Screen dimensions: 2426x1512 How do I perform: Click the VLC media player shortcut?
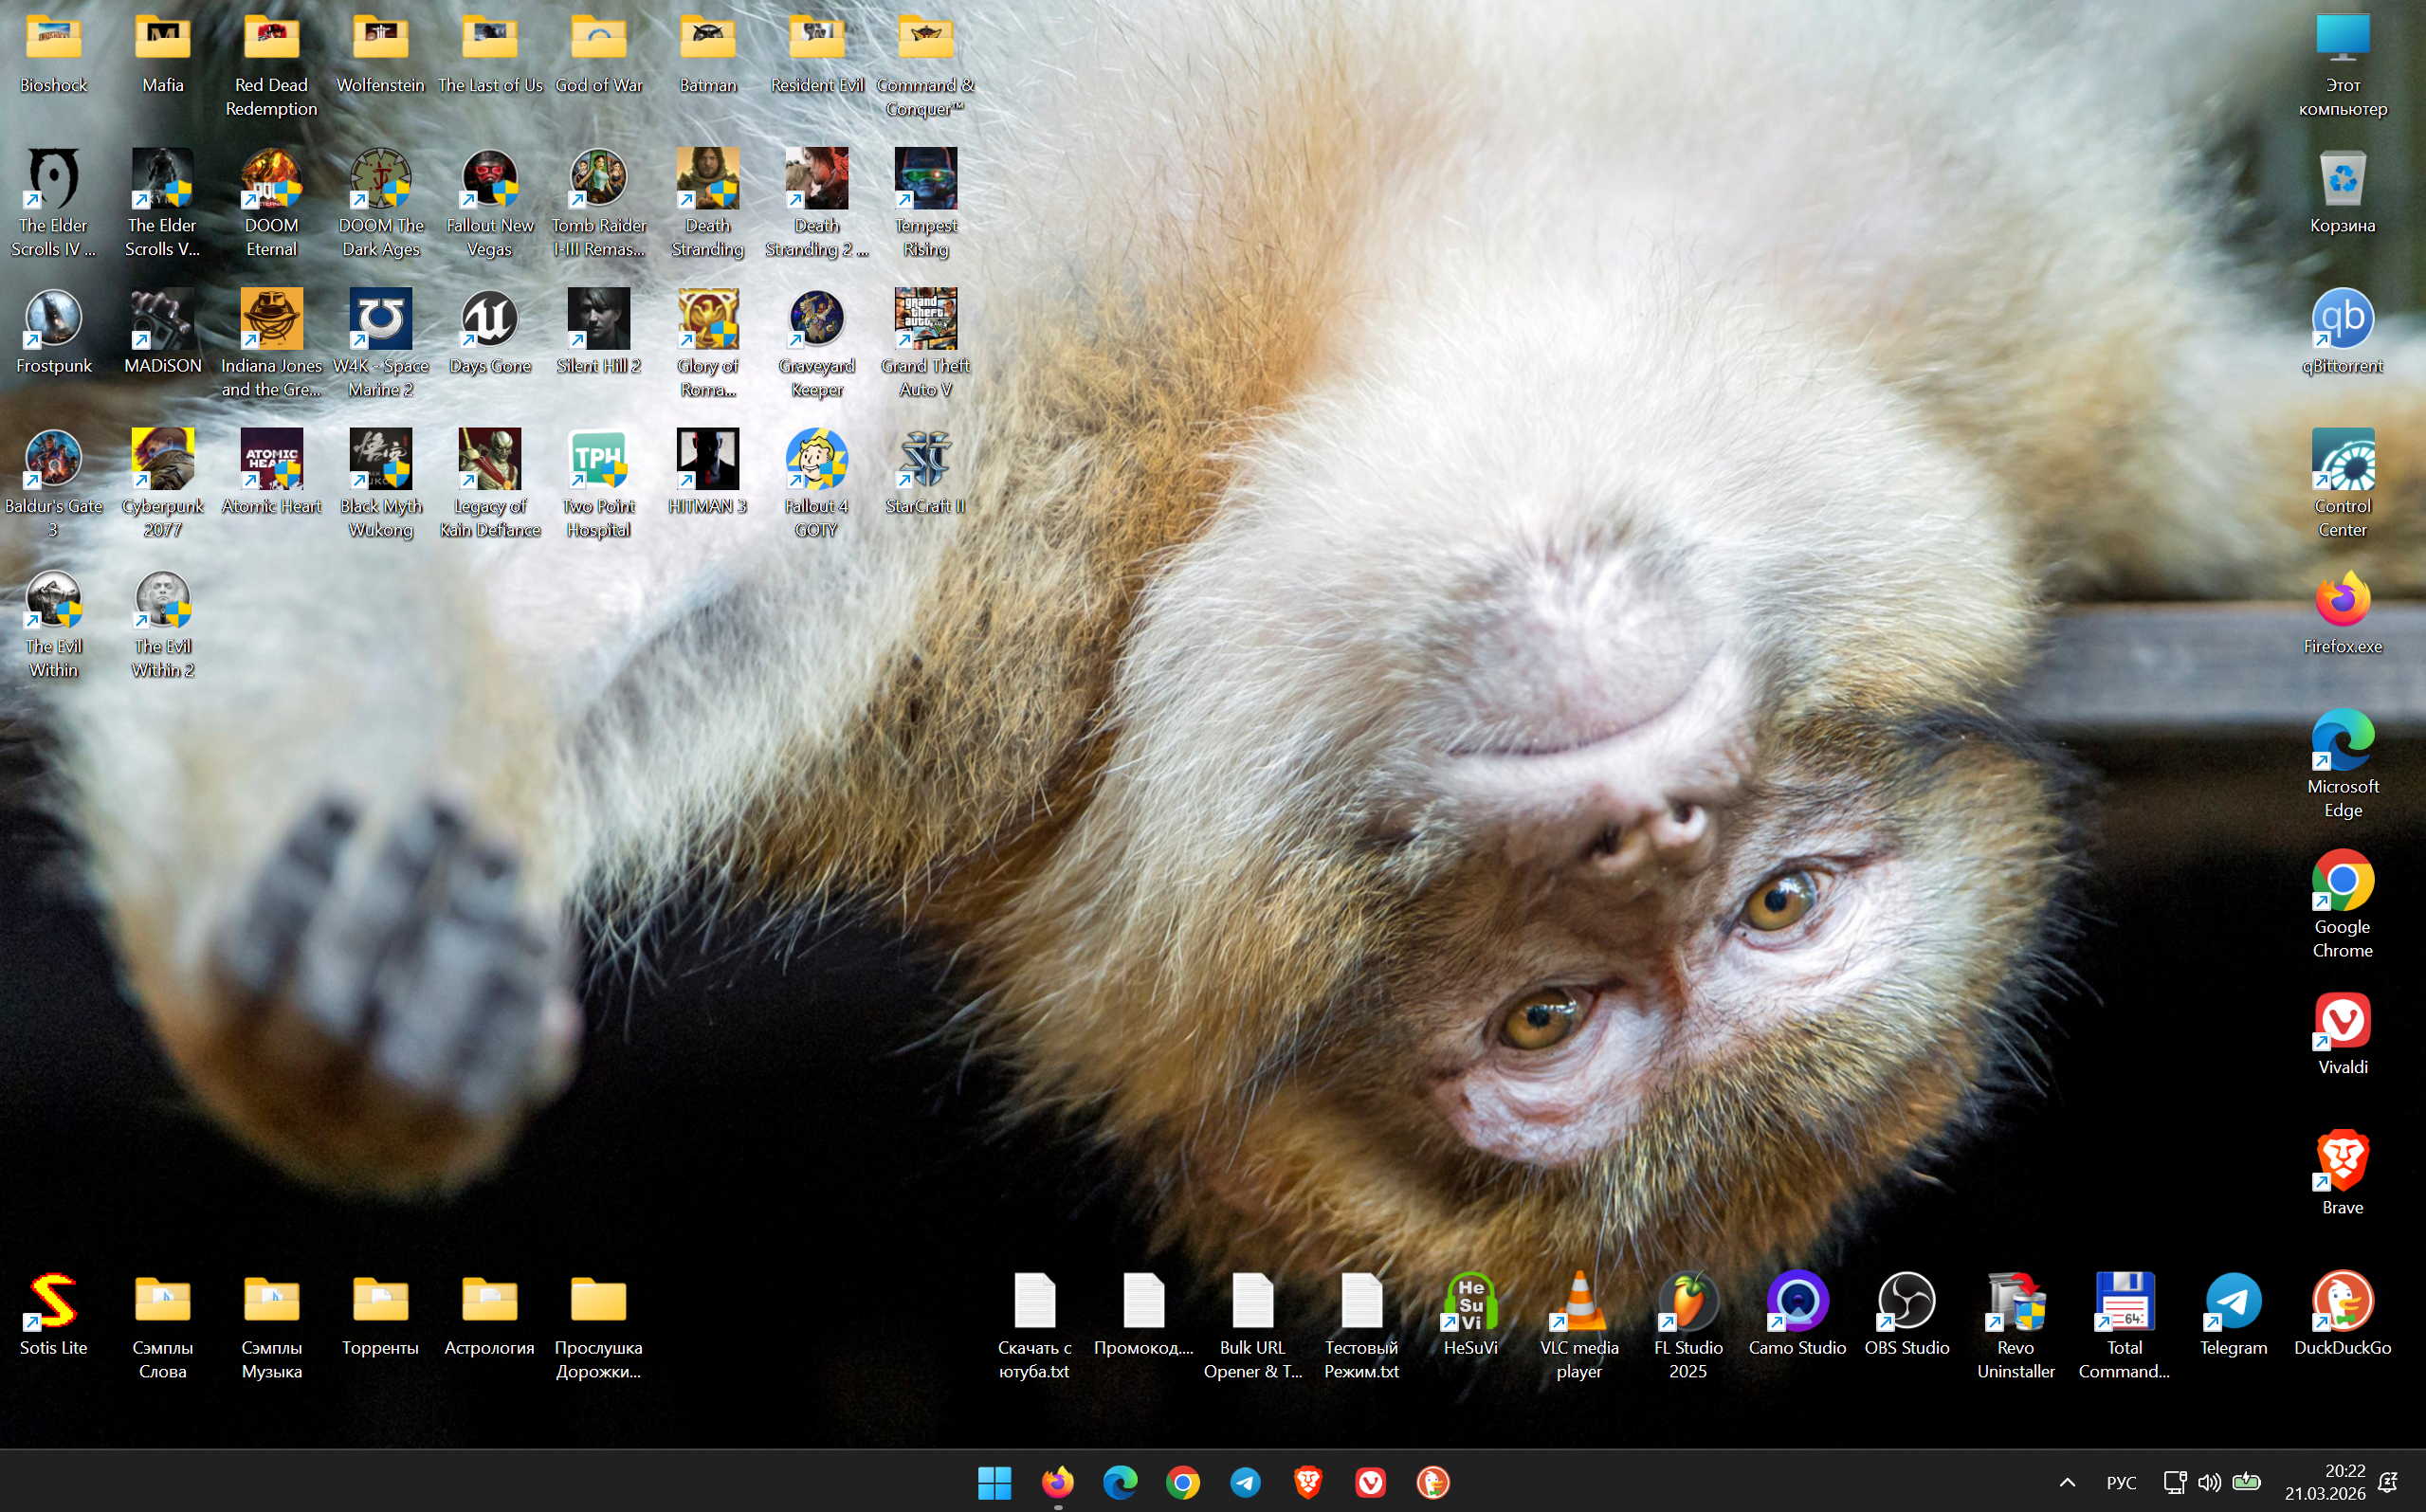1579,1302
